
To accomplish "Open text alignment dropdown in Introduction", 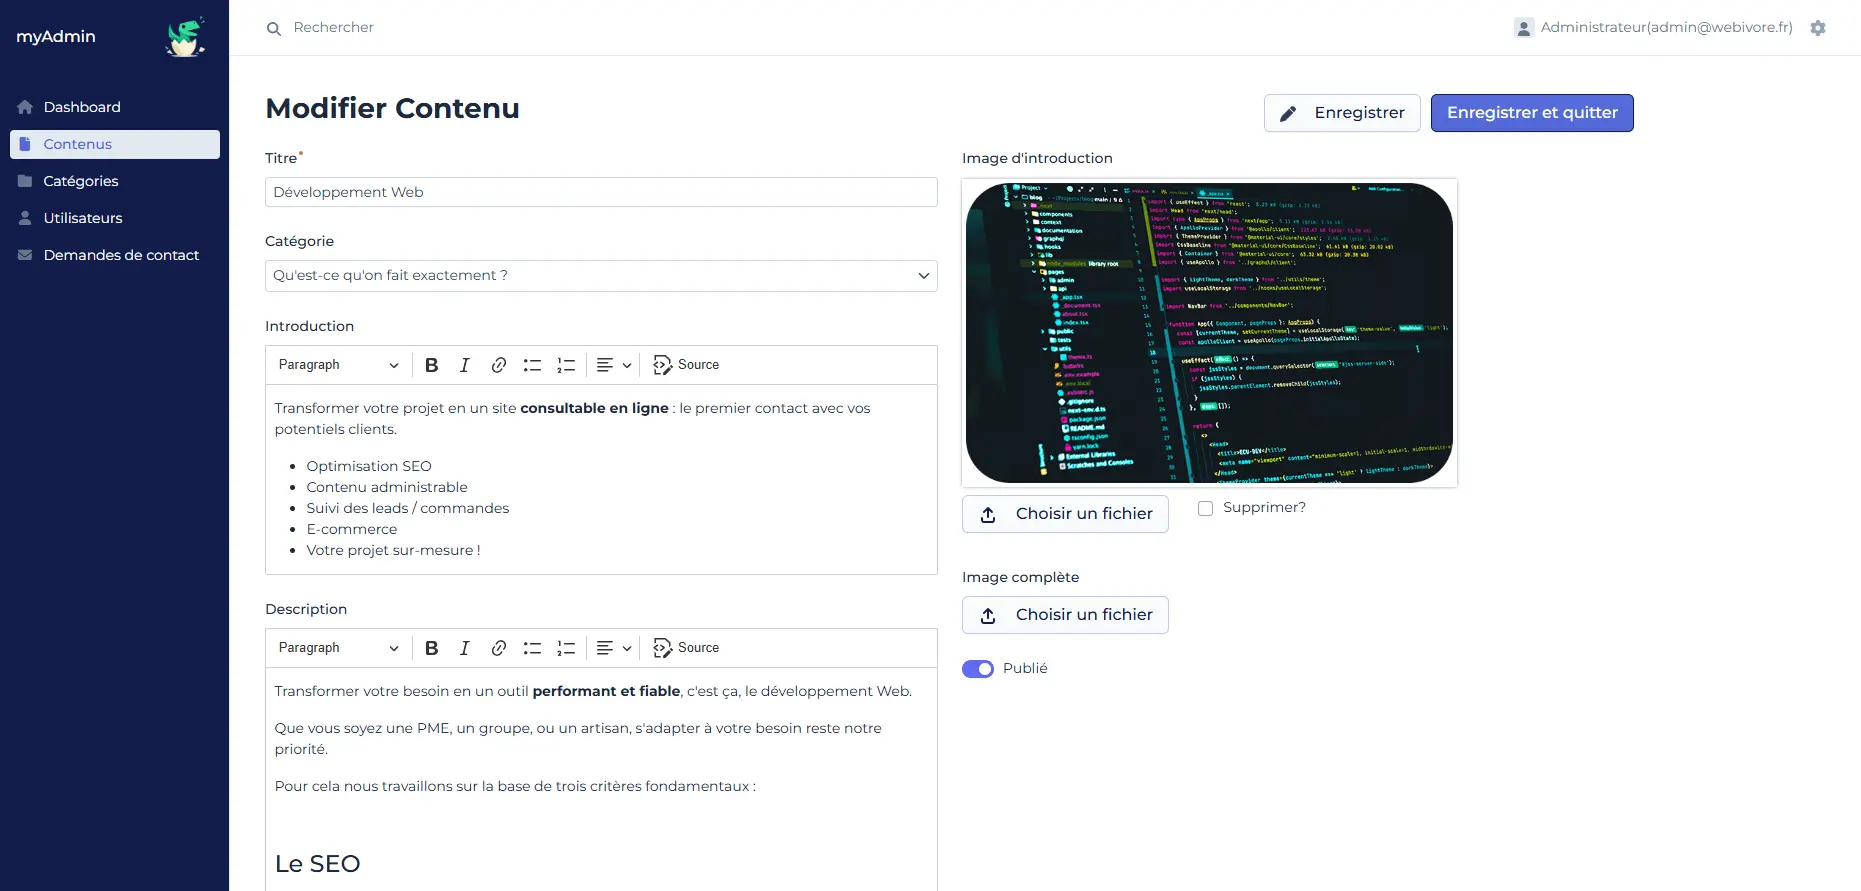I will pos(614,365).
